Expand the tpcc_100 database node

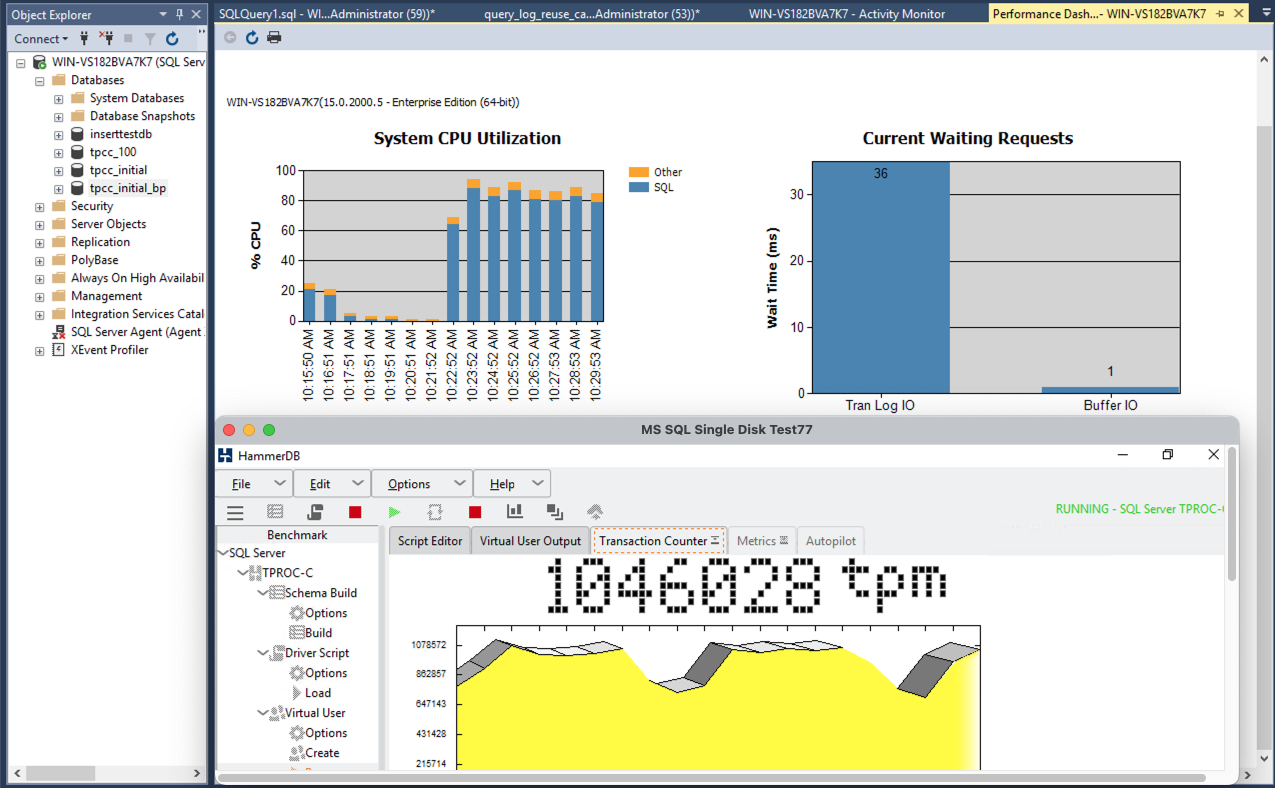point(59,153)
